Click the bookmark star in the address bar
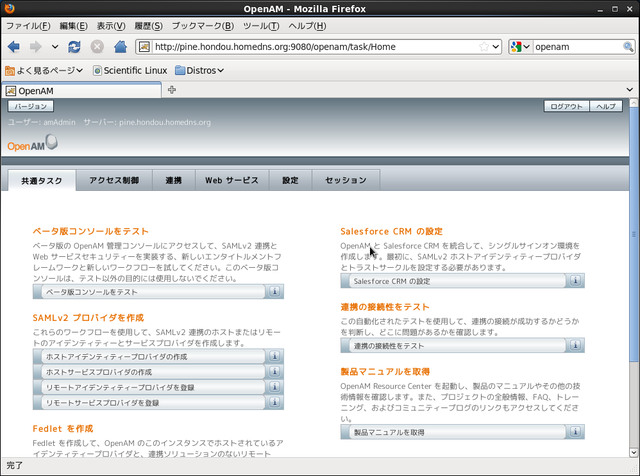 pos(484,47)
